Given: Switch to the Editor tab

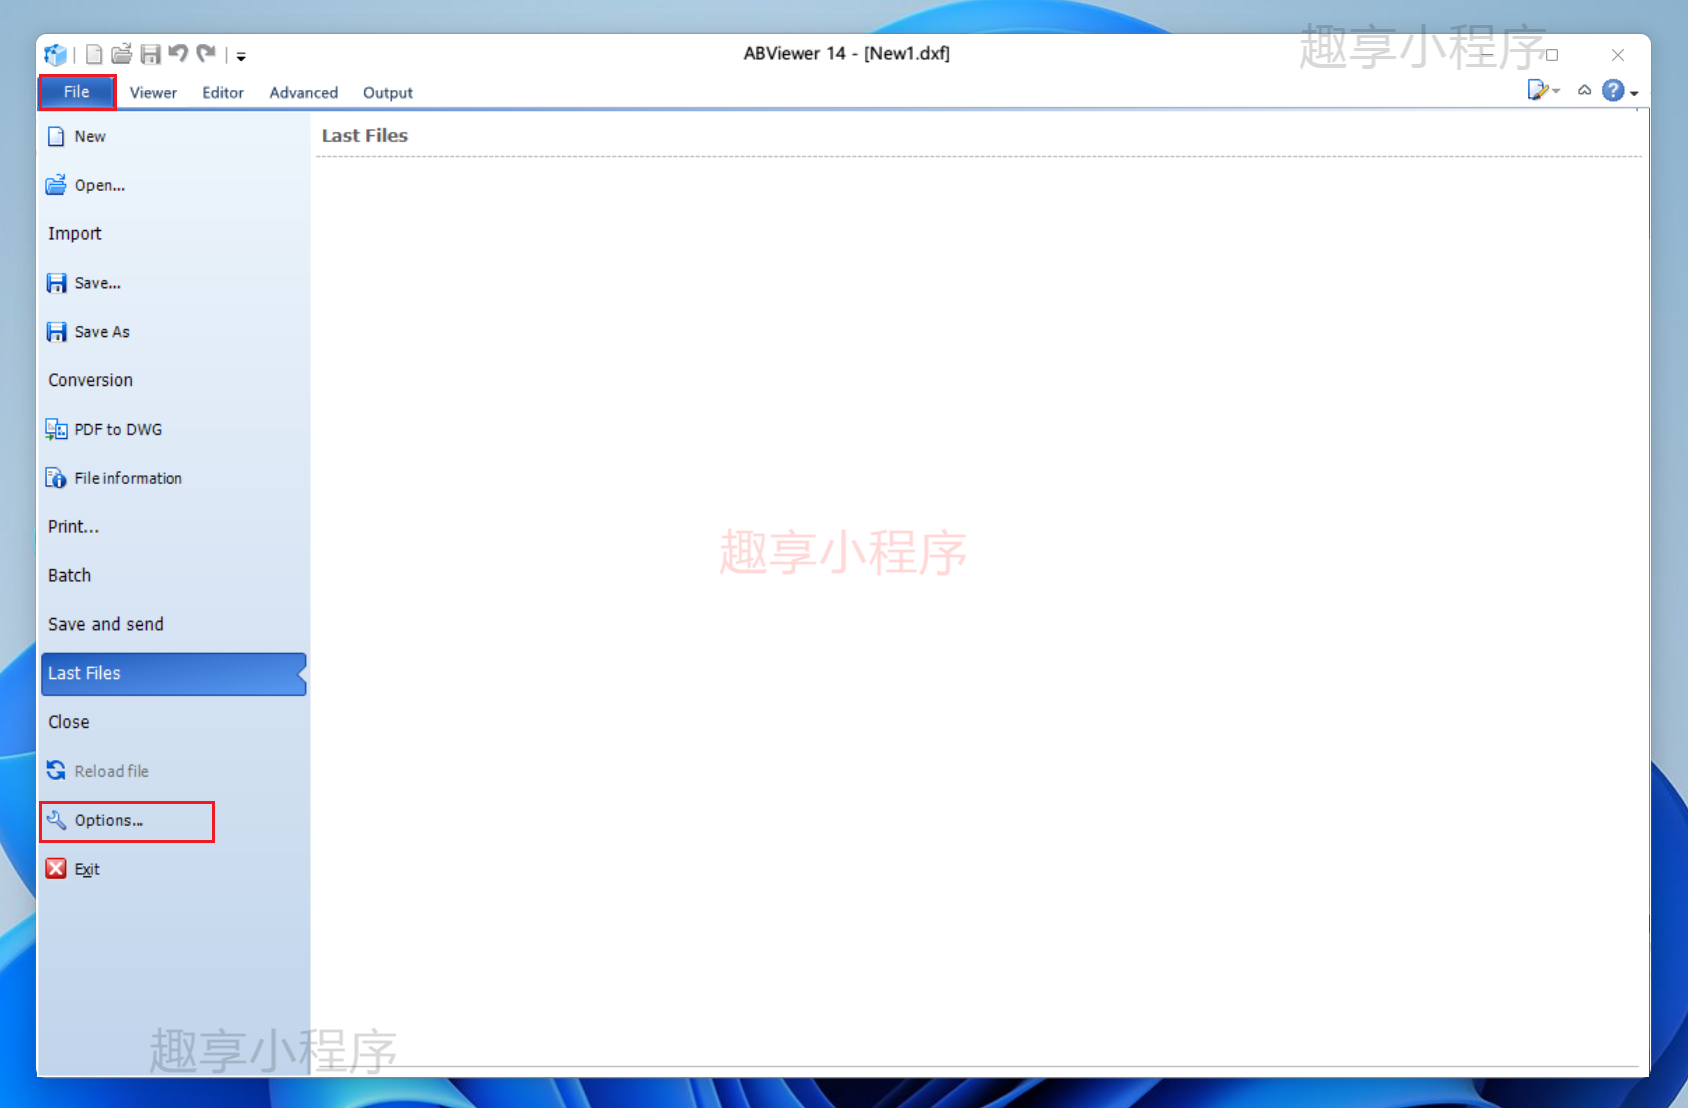Looking at the screenshot, I should [223, 92].
